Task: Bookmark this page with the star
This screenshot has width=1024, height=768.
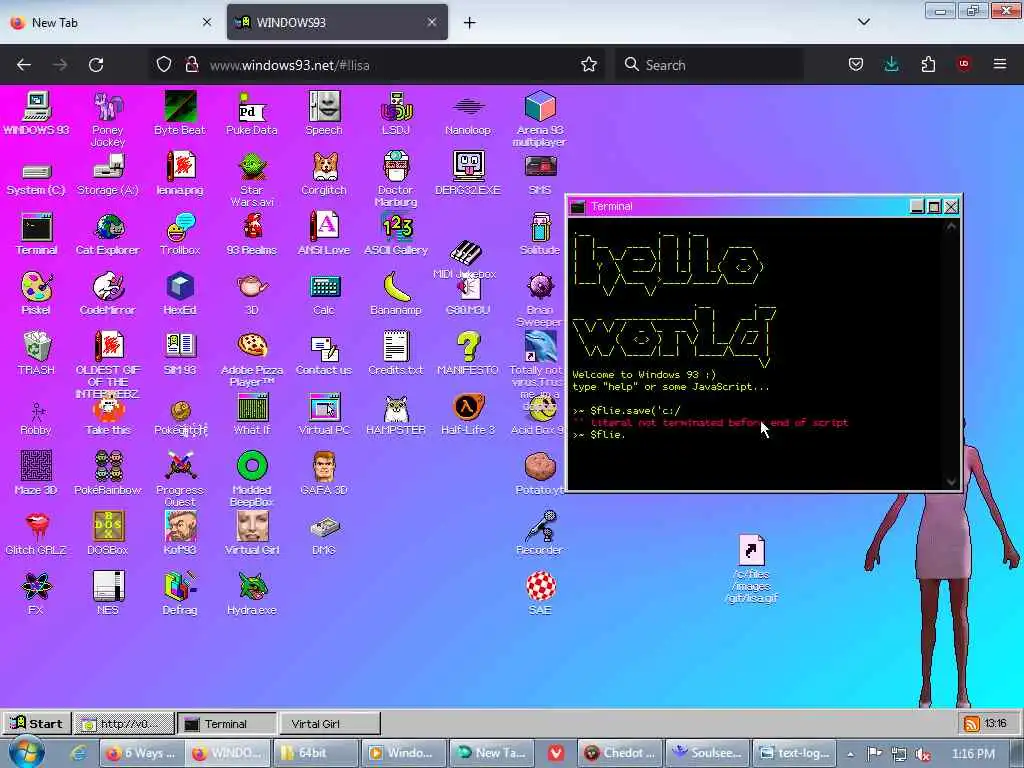Action: (x=588, y=65)
